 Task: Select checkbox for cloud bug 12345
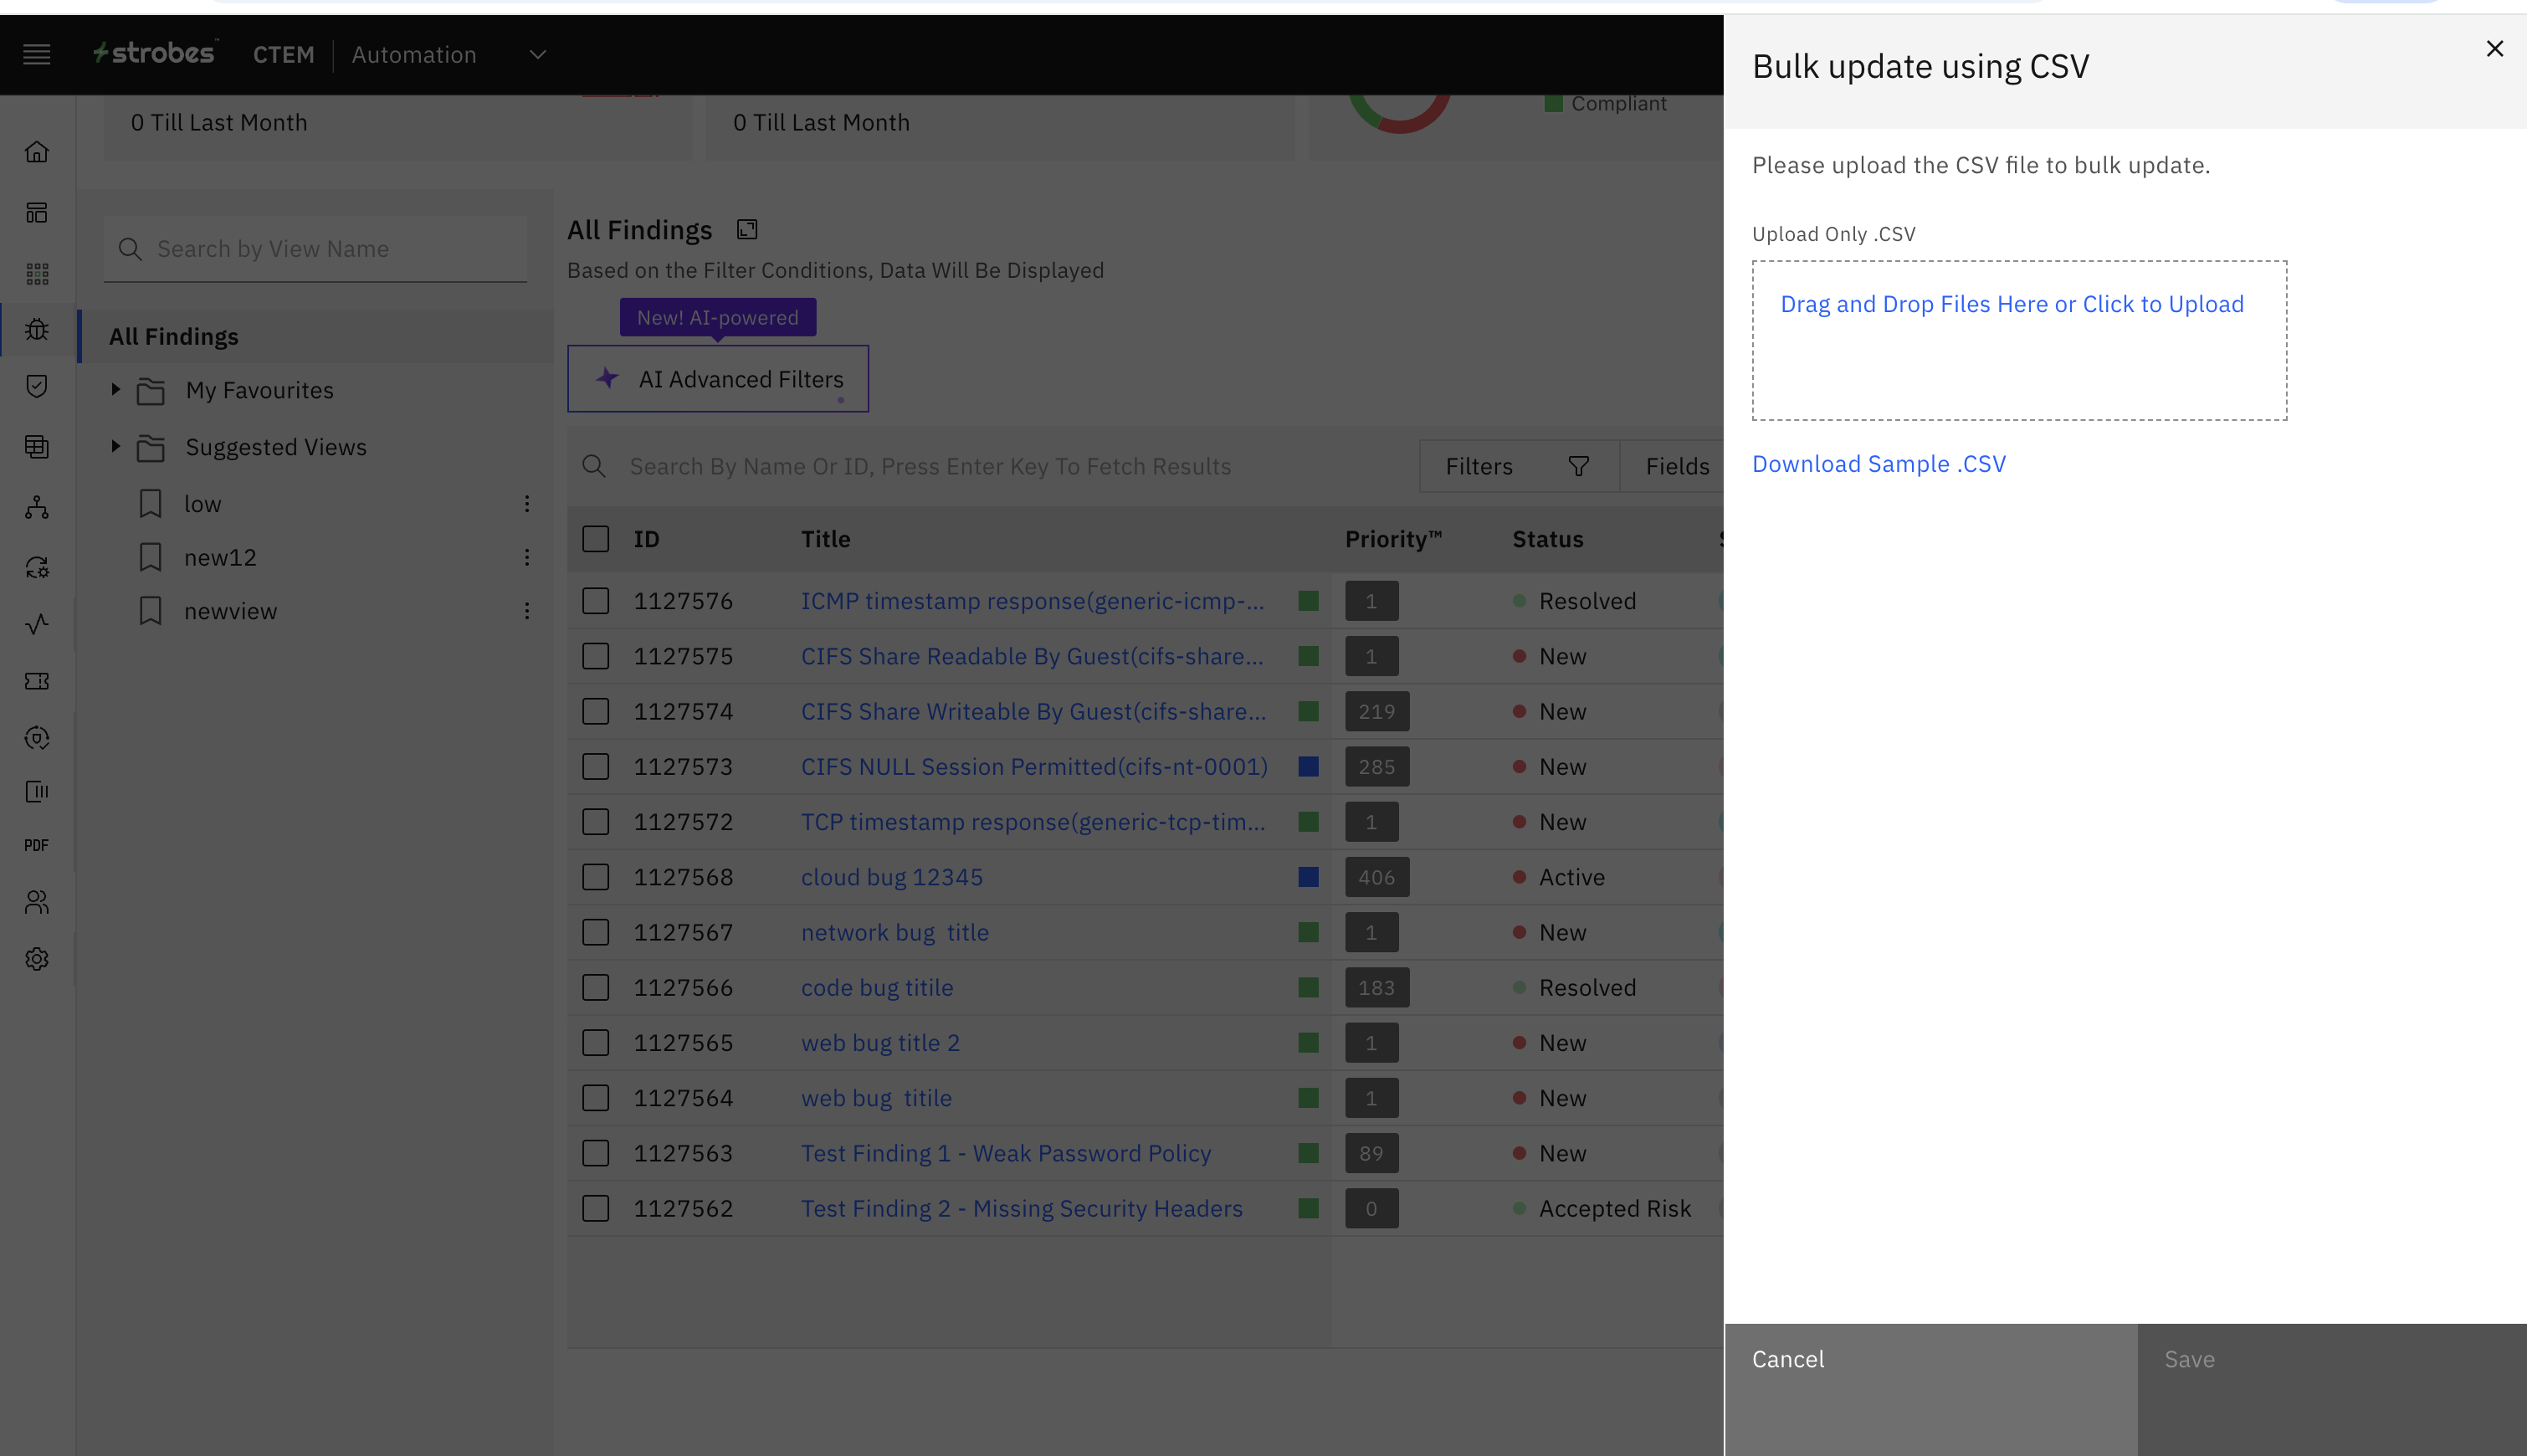pyautogui.click(x=596, y=877)
